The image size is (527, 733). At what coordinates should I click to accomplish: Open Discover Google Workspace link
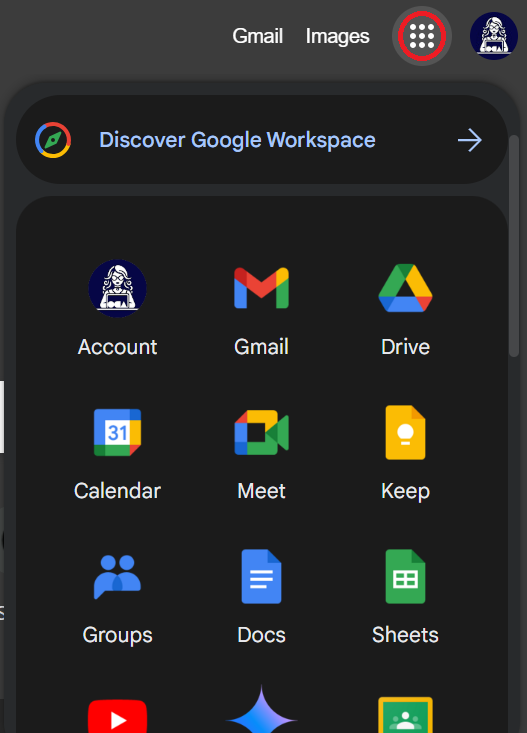click(262, 139)
